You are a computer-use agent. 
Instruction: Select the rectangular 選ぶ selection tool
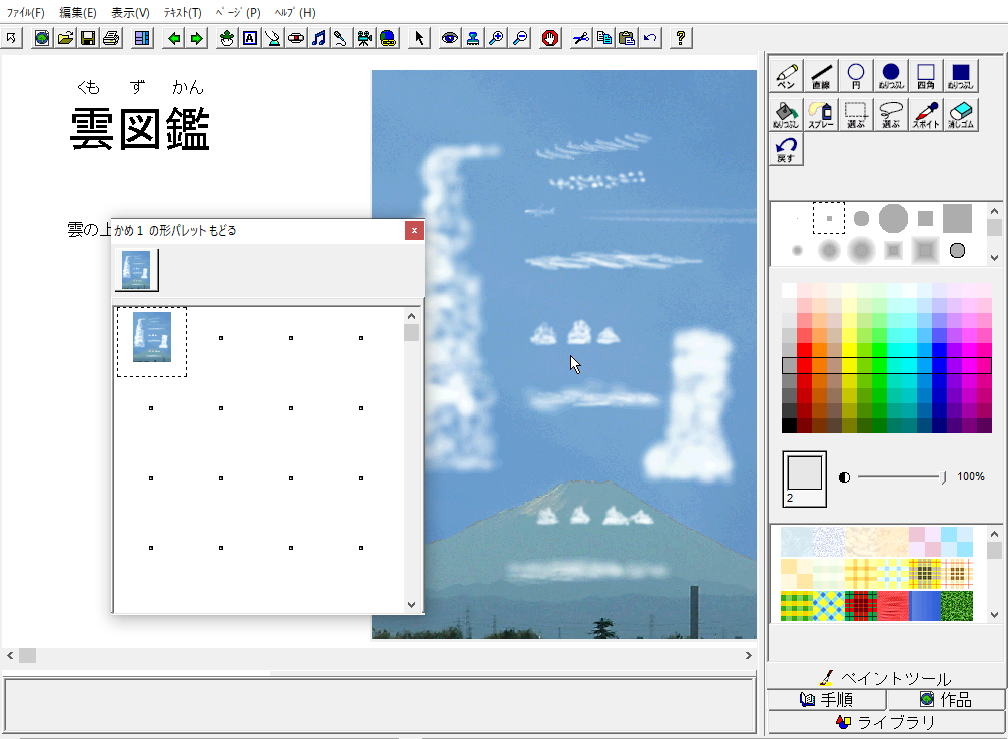[855, 114]
